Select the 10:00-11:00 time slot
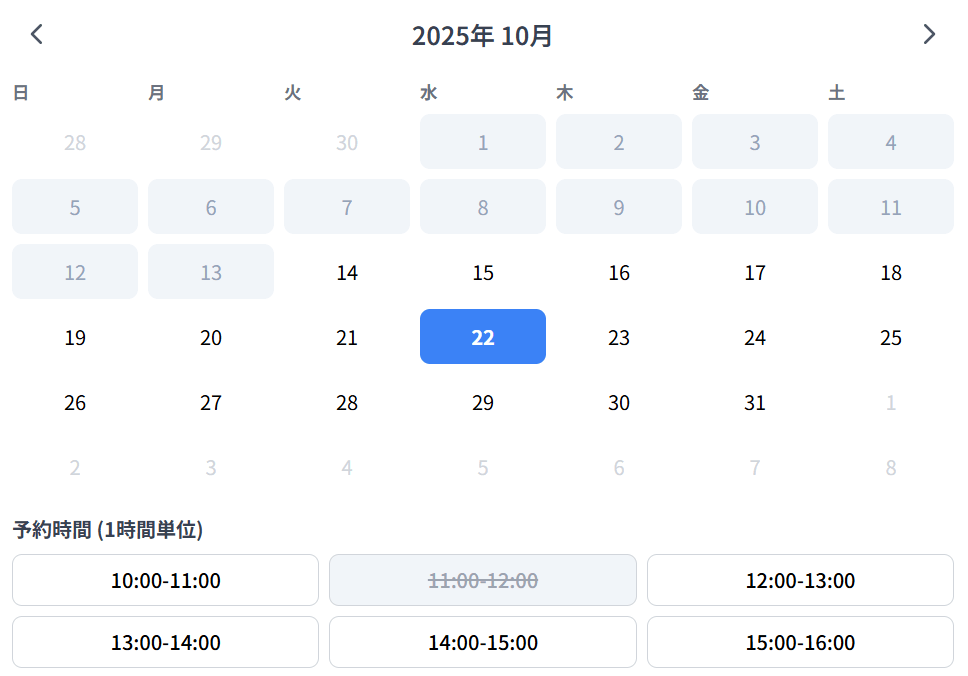This screenshot has width=968, height=676. coord(165,580)
